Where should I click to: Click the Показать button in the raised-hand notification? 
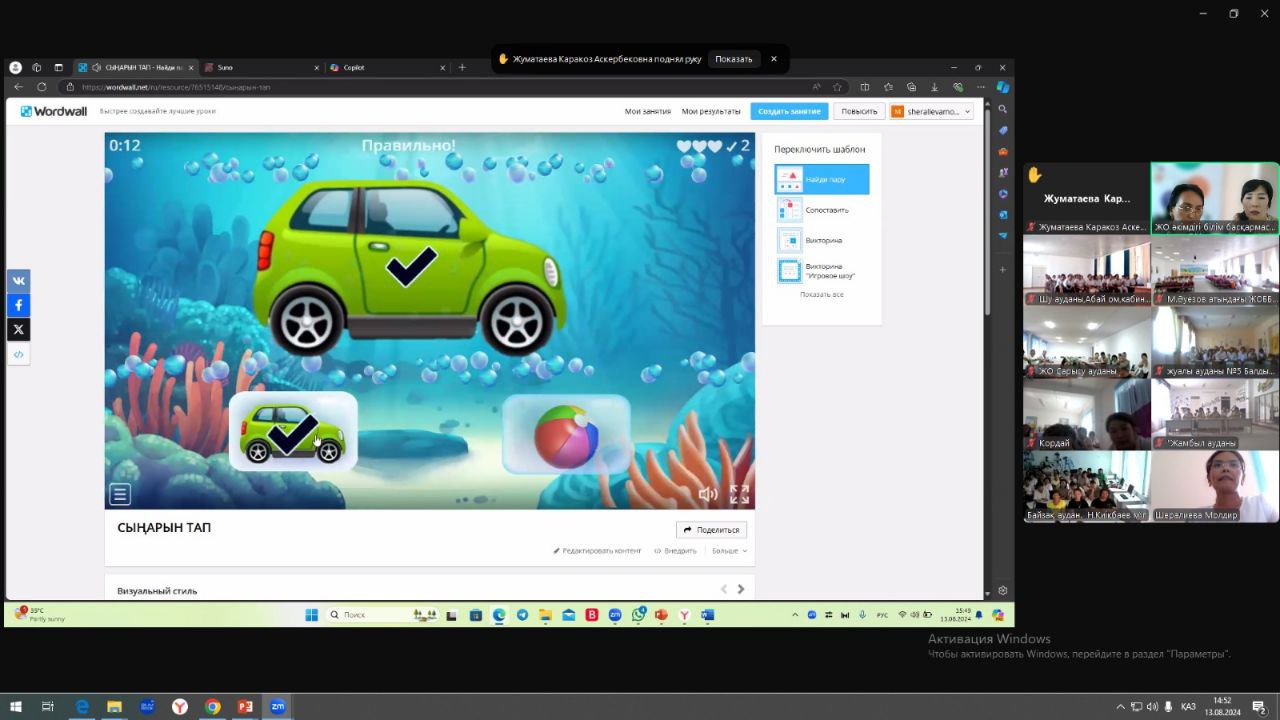point(733,59)
